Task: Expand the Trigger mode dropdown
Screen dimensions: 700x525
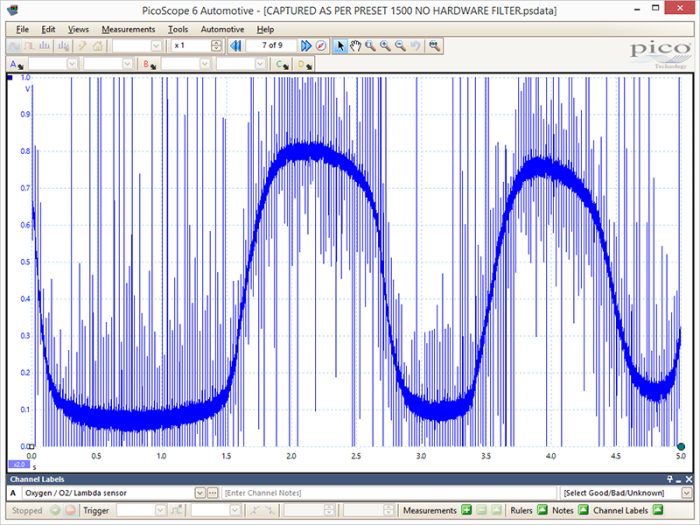Action: [160, 510]
